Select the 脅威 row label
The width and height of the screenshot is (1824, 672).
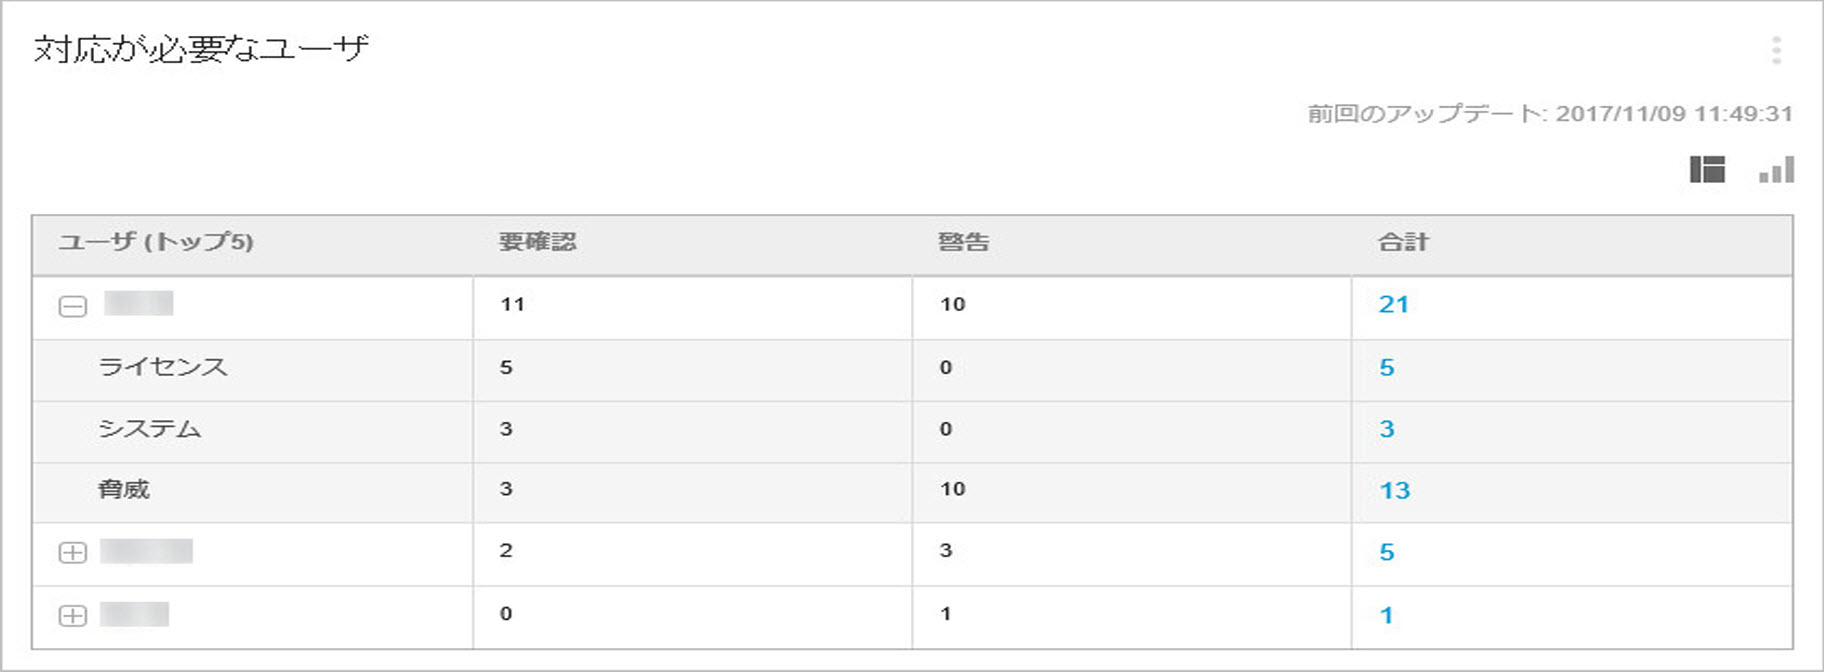tap(124, 489)
